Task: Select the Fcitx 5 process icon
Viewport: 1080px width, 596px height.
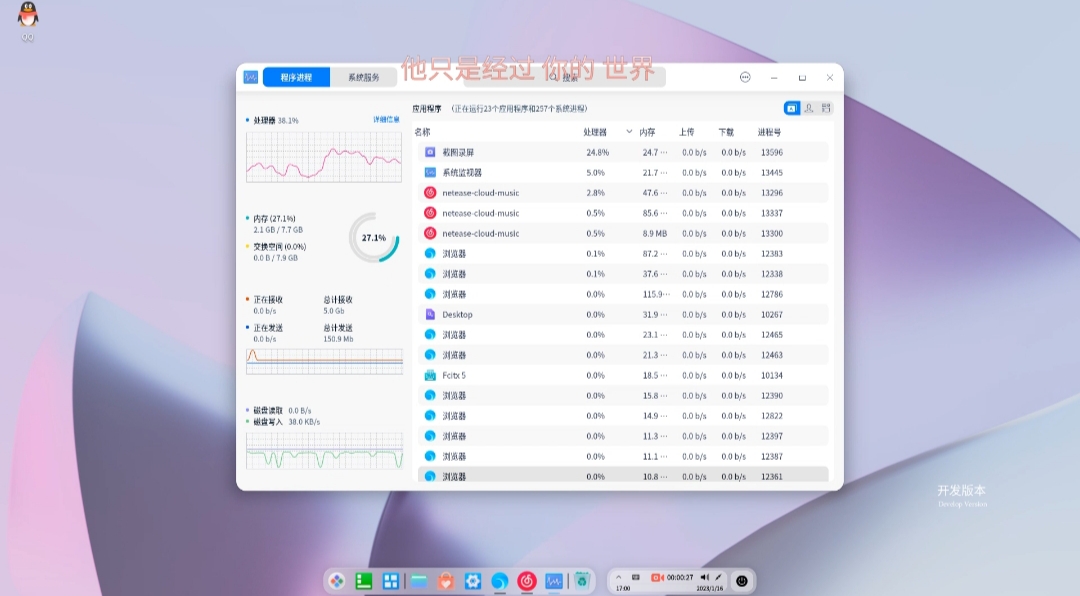Action: pos(430,376)
